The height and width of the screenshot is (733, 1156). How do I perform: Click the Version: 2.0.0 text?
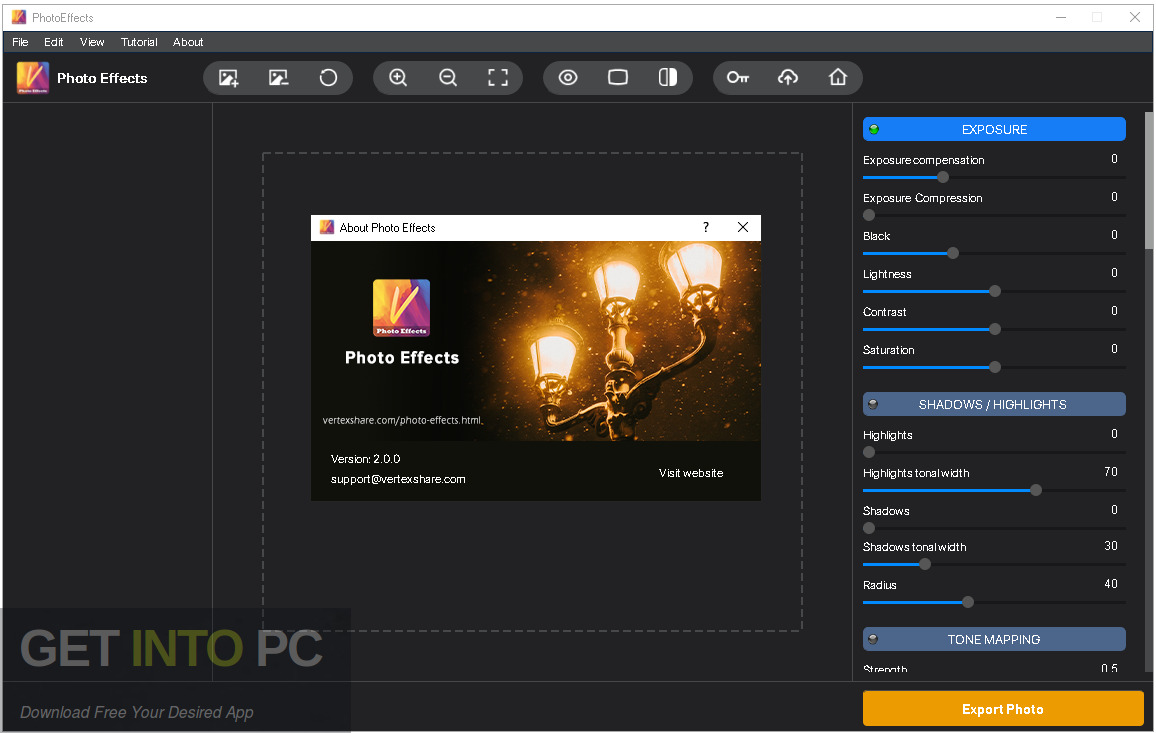[x=366, y=459]
